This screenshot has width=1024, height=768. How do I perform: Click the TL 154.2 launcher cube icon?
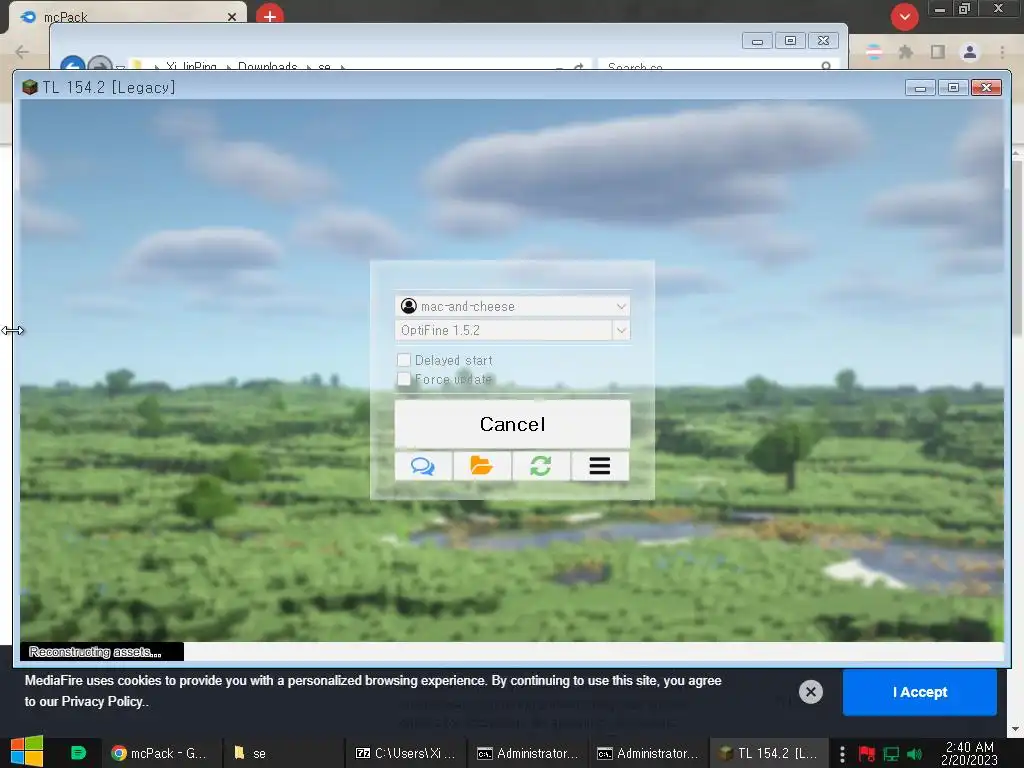(29, 88)
